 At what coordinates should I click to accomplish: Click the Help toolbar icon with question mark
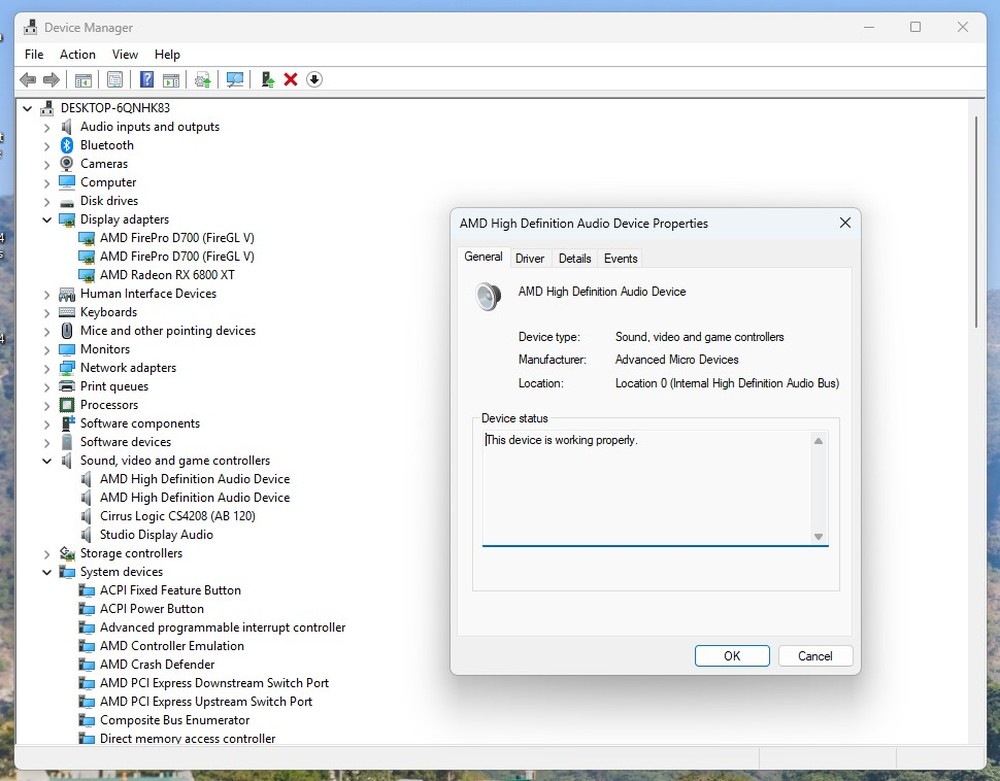point(147,80)
